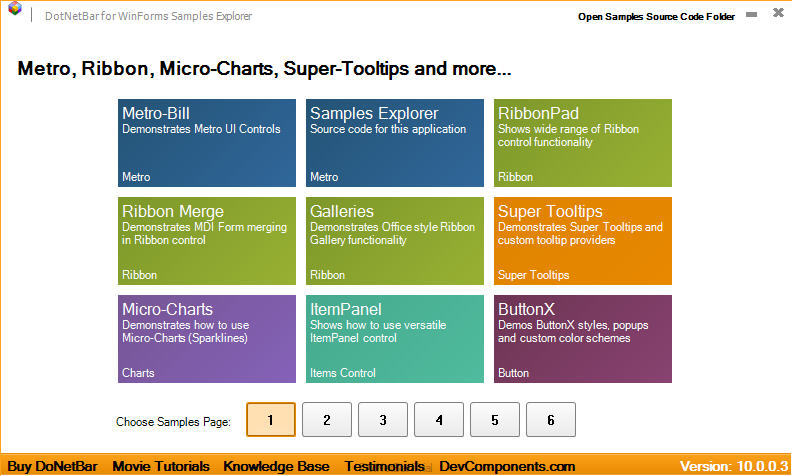Switch to samples page 3
Screen dimensions: 792x476
point(383,419)
